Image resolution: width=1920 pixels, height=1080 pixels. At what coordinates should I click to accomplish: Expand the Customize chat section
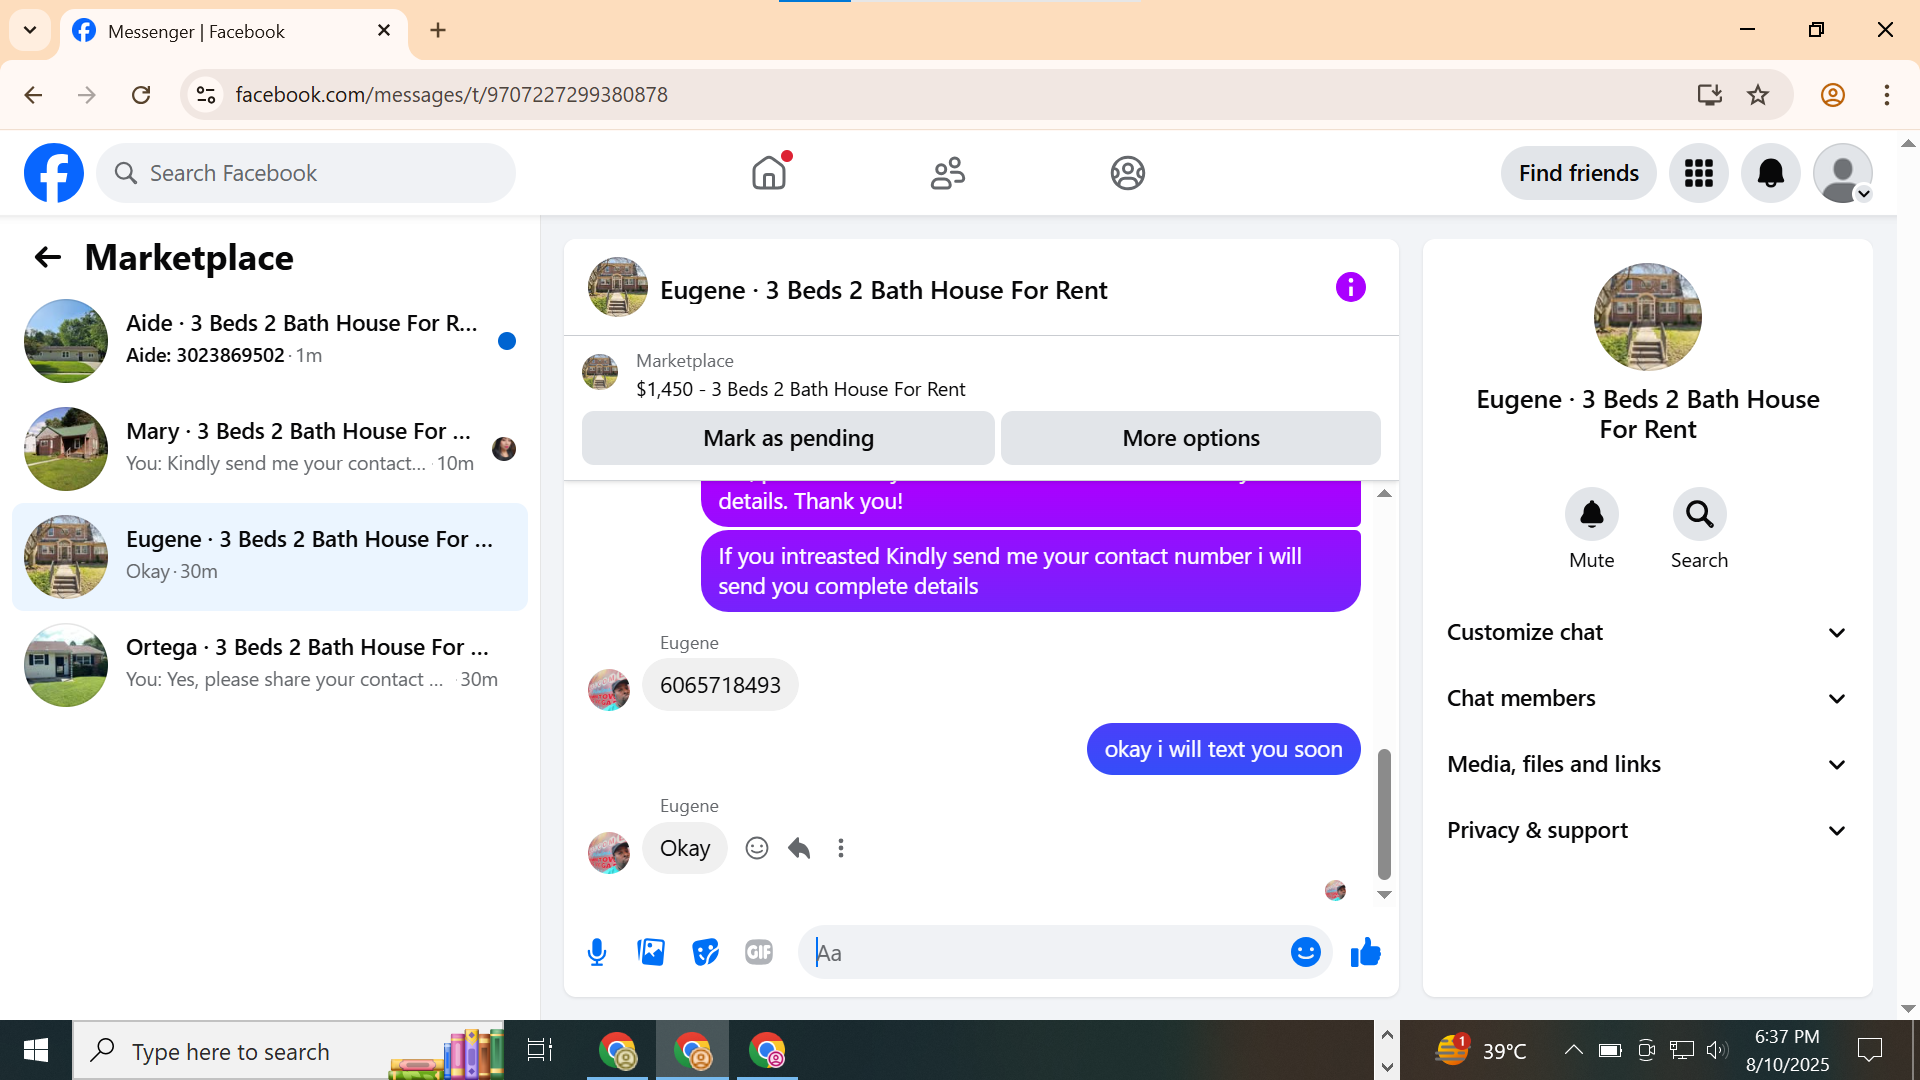1647,632
